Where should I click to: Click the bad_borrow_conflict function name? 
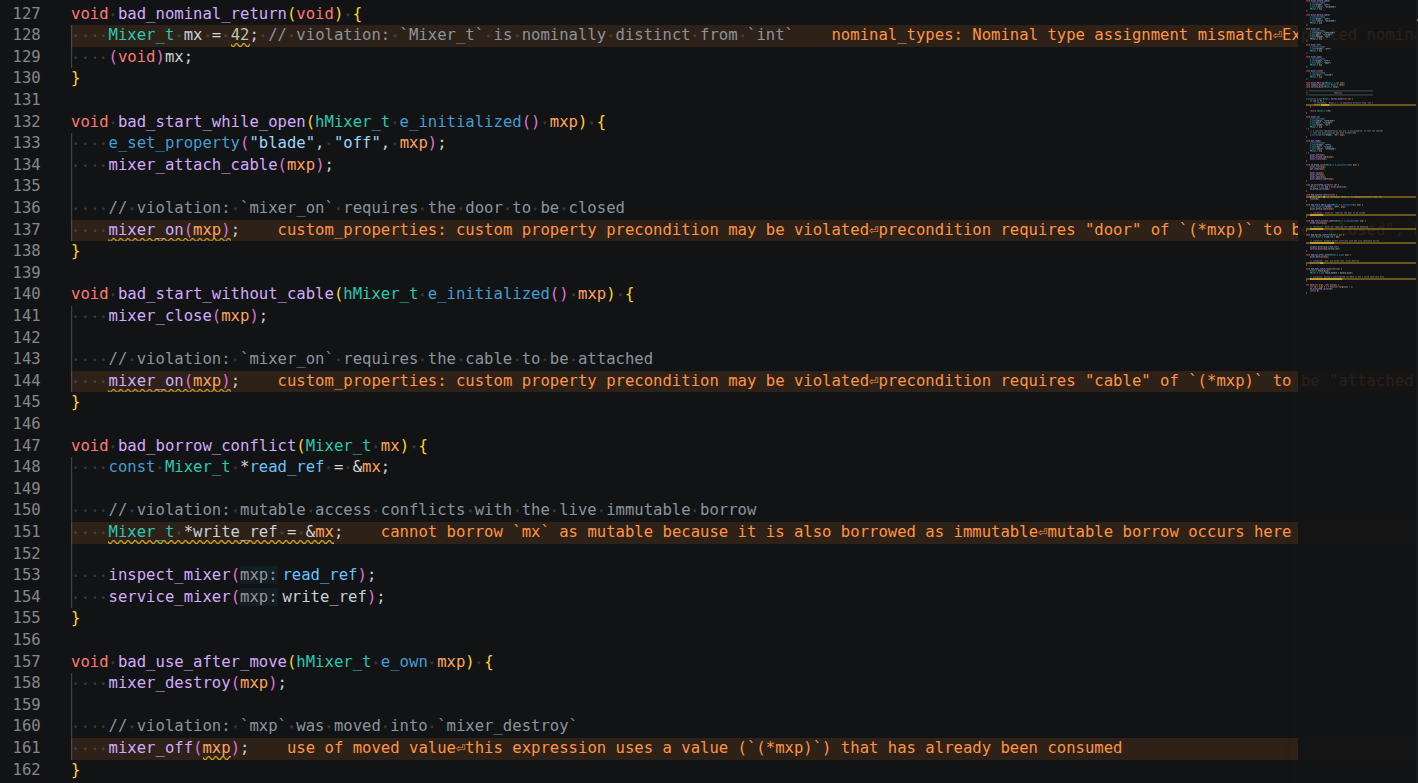(x=206, y=446)
